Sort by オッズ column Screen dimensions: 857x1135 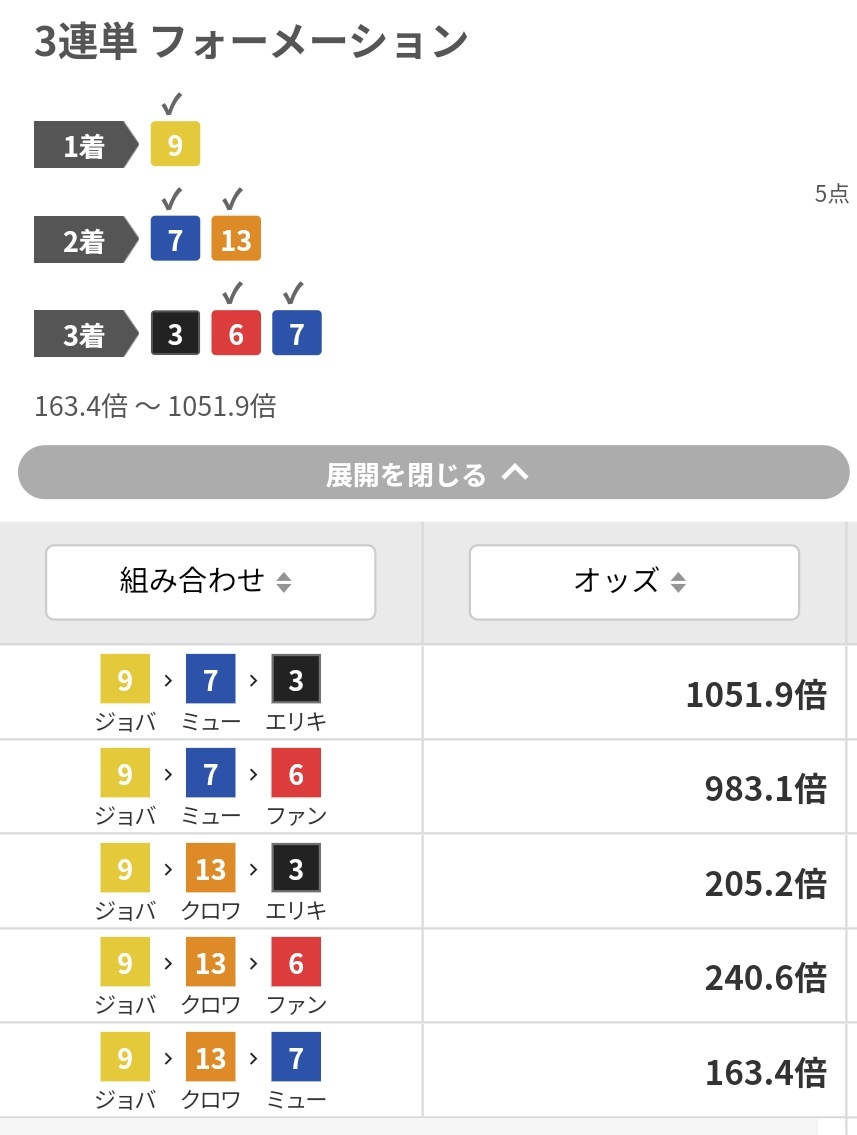[x=634, y=582]
